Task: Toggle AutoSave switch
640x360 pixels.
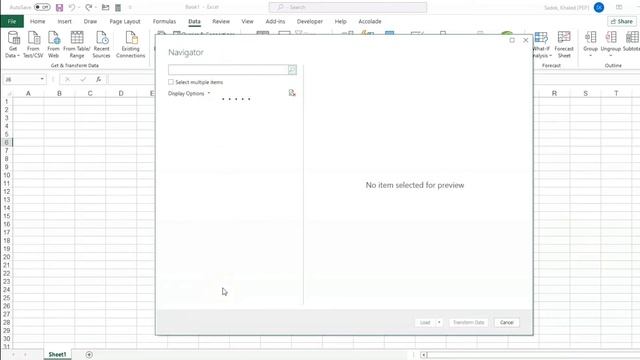Action: [42, 7]
